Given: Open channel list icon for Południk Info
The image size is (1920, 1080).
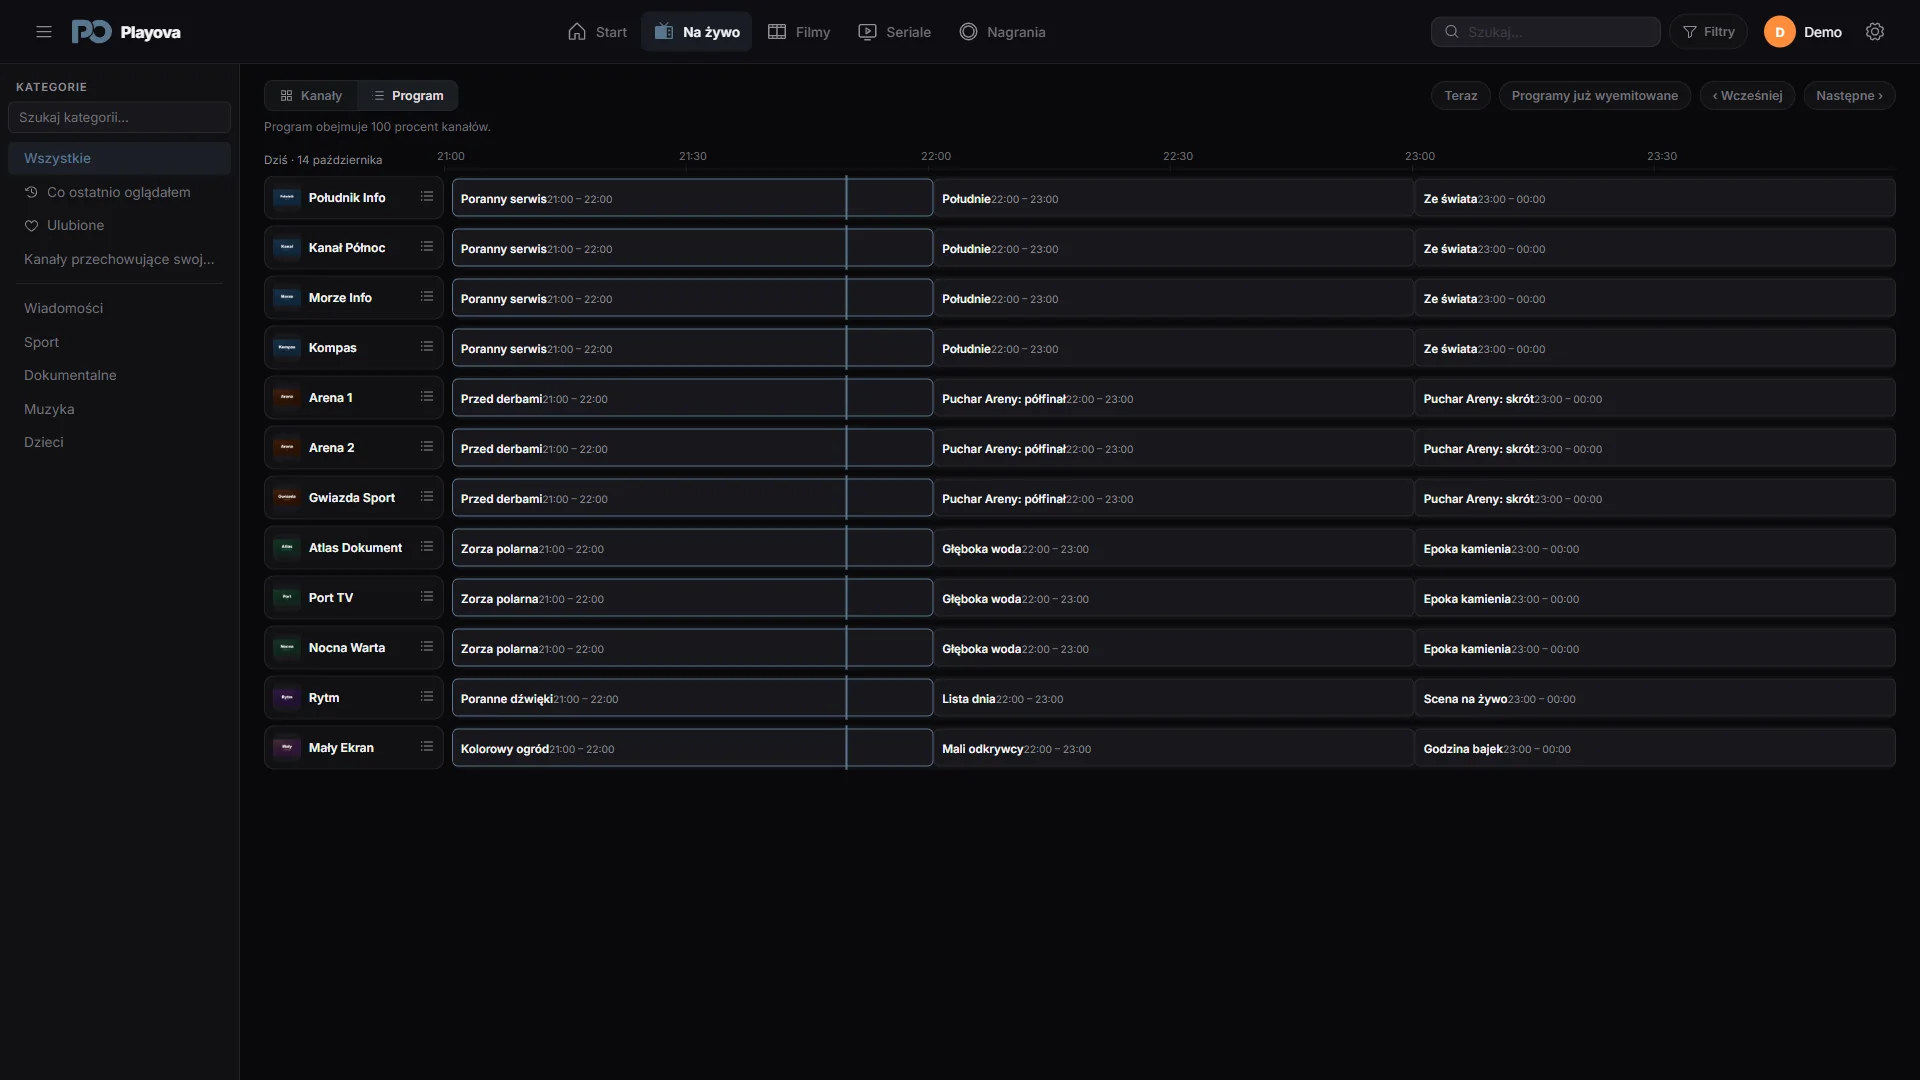Looking at the screenshot, I should click(x=427, y=197).
